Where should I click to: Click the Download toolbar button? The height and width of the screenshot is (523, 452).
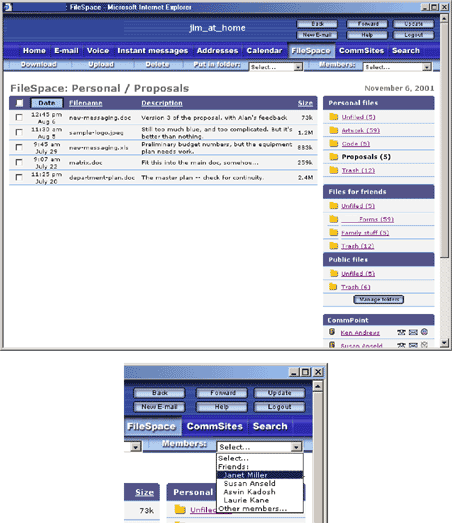click(x=38, y=64)
